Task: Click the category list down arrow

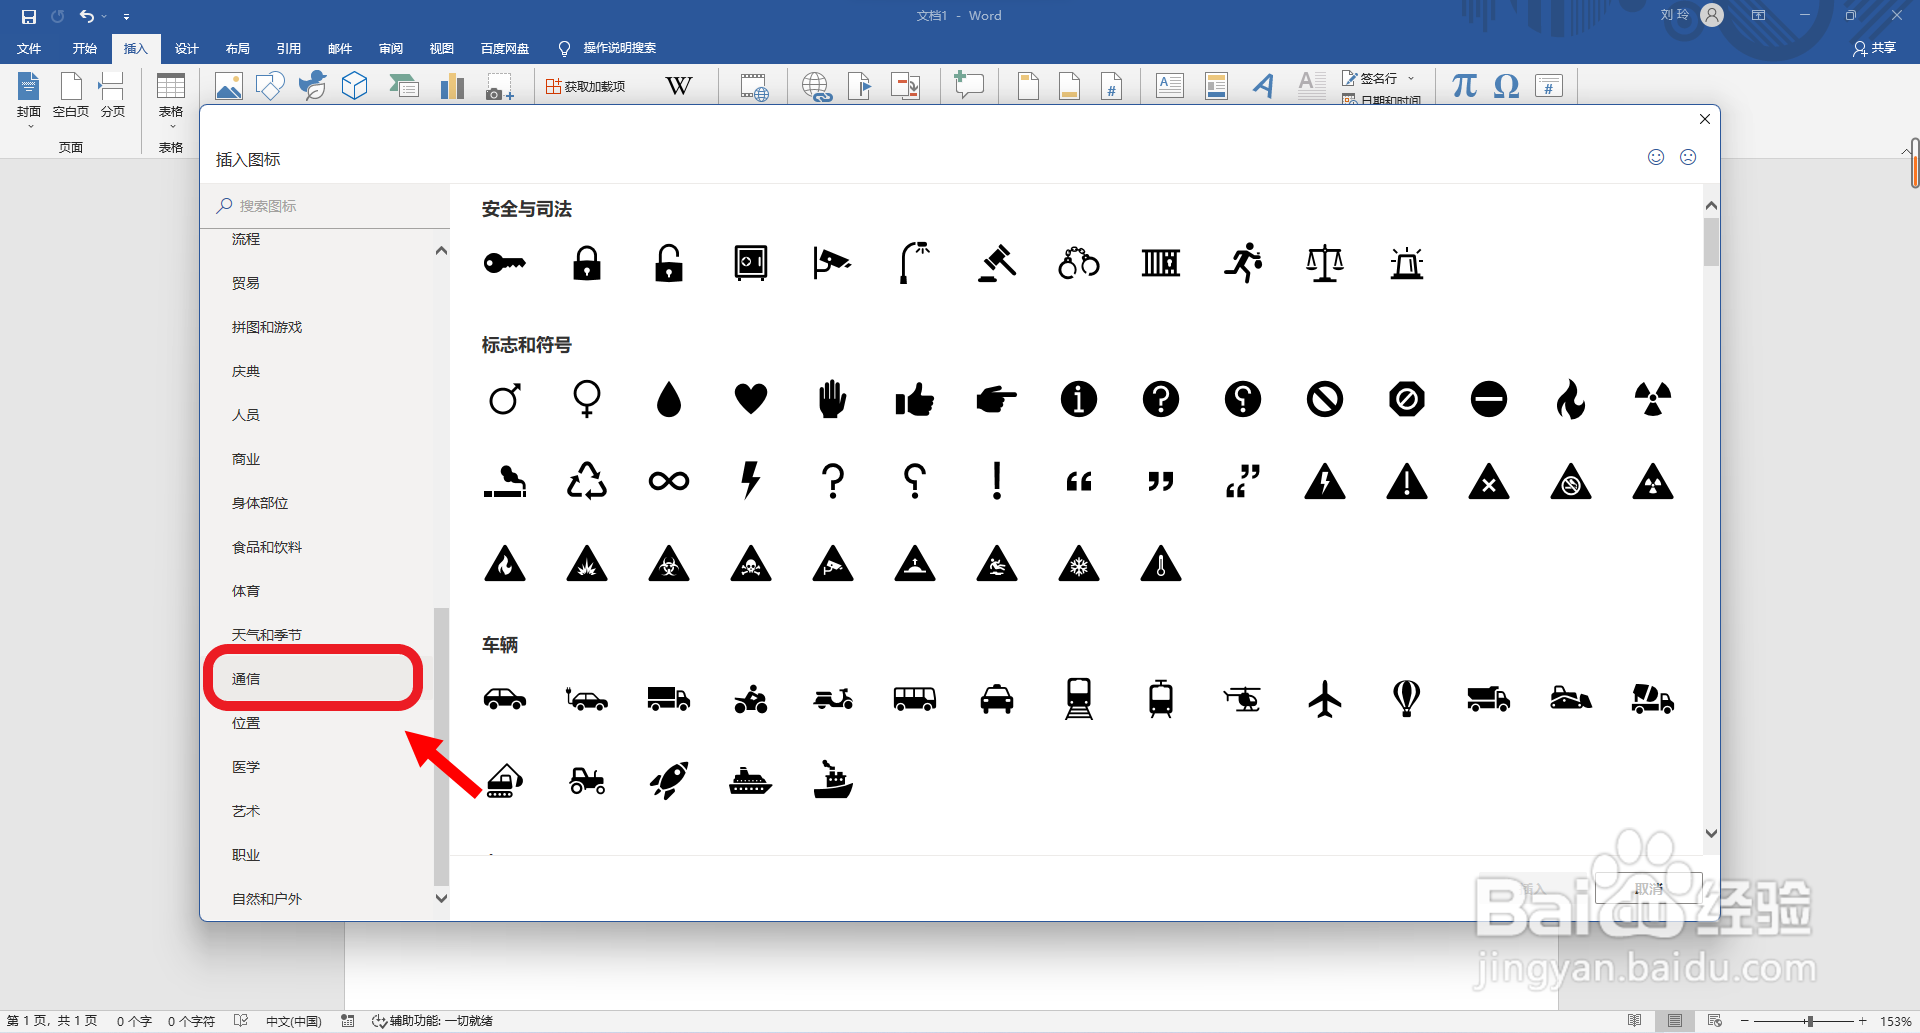Action: [x=441, y=898]
